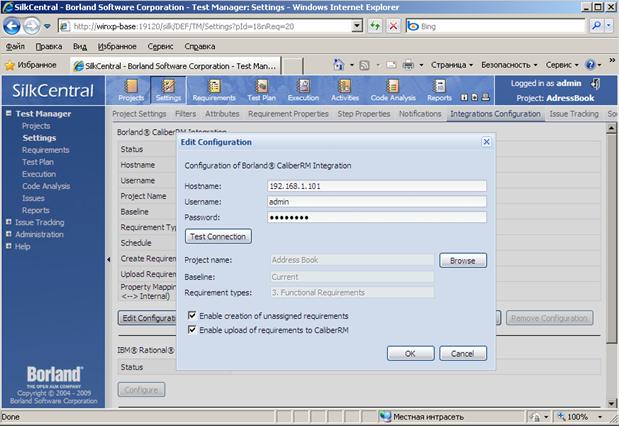The width and height of the screenshot is (619, 428).
Task: Expand the Help tree node
Action: (x=9, y=246)
